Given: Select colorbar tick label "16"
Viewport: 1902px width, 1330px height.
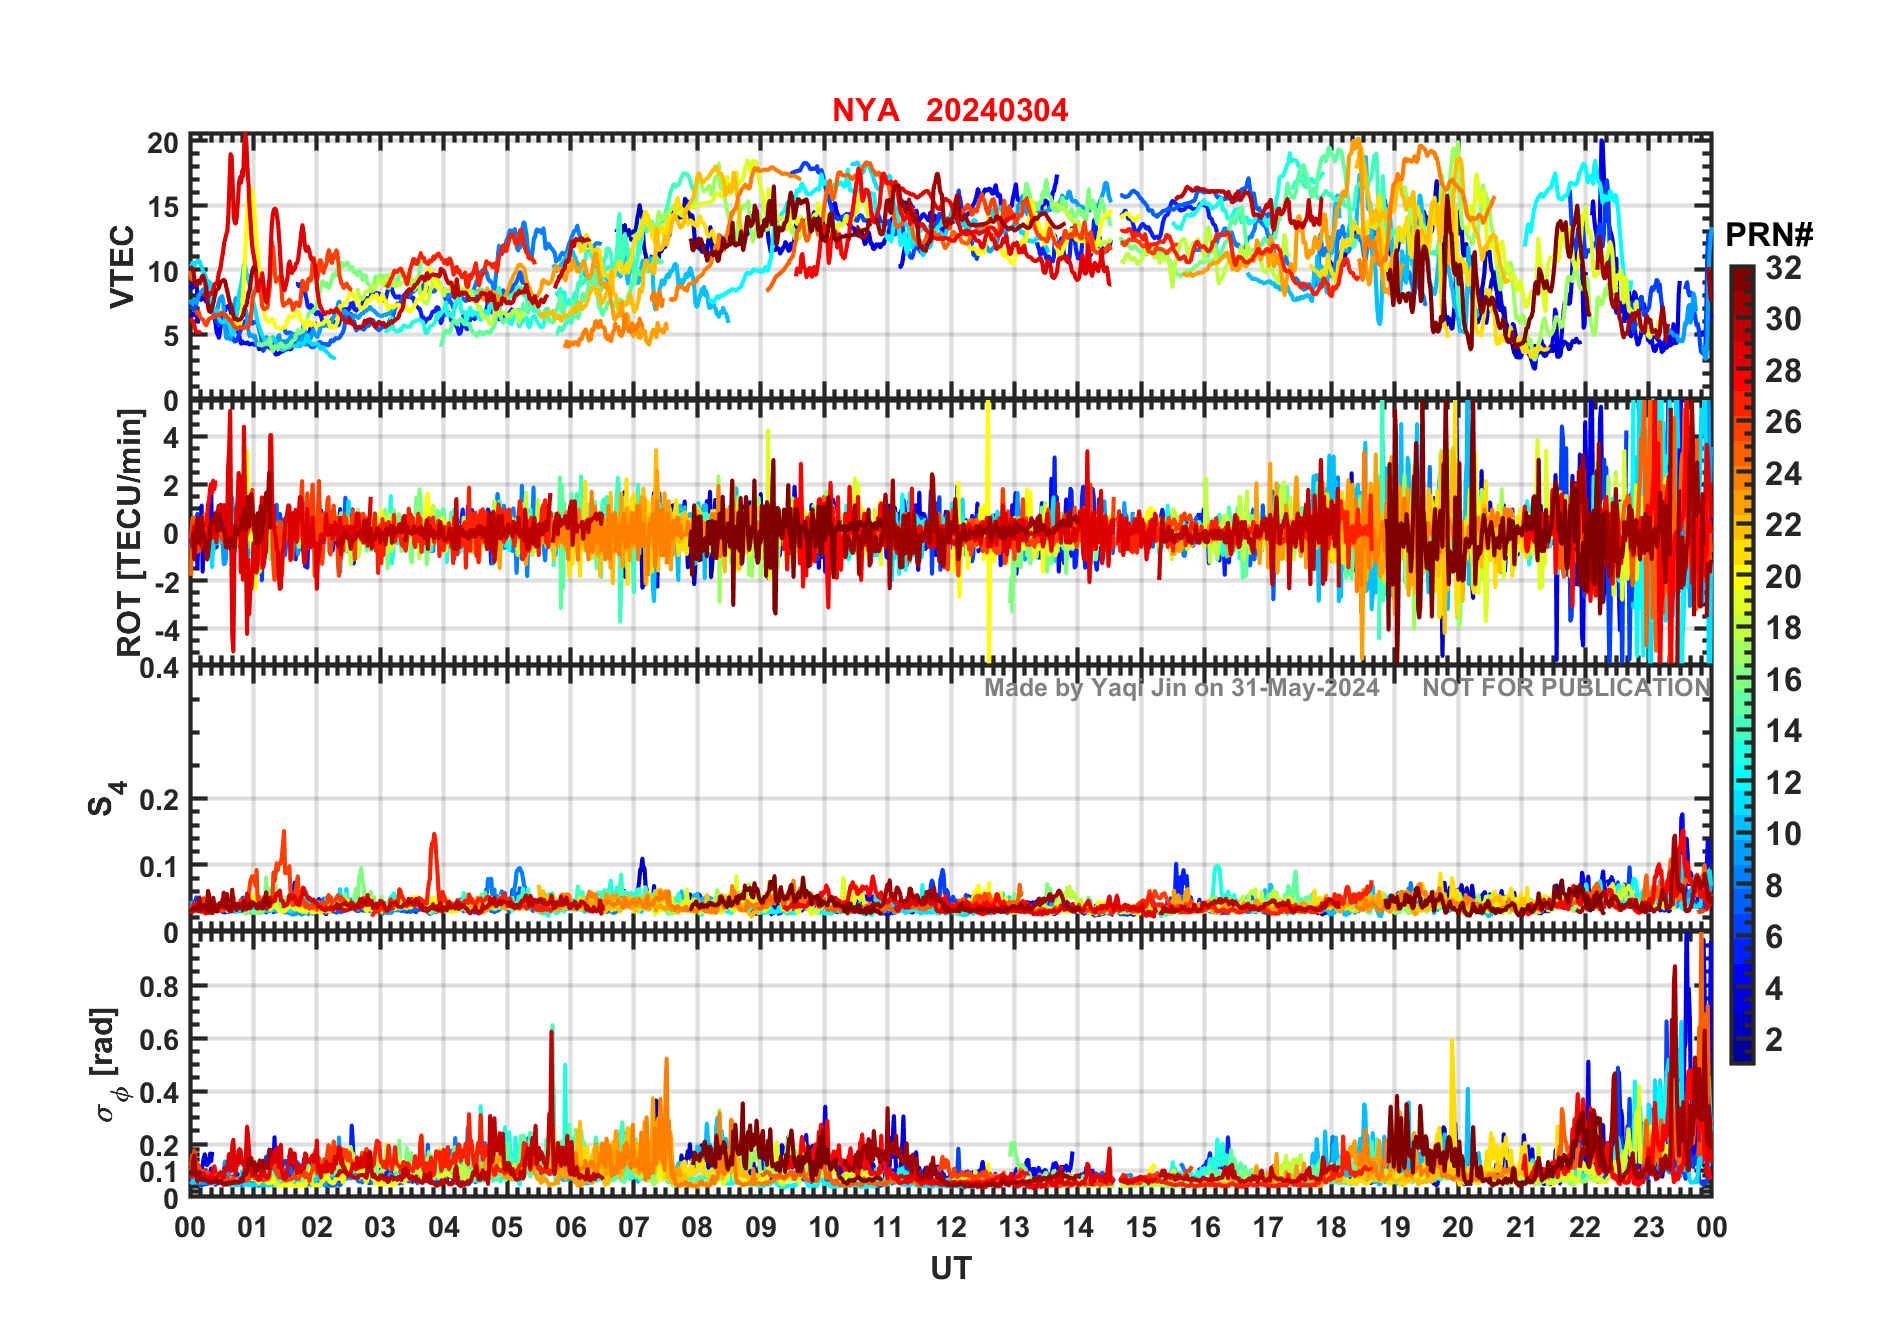Looking at the screenshot, I should 1783,680.
